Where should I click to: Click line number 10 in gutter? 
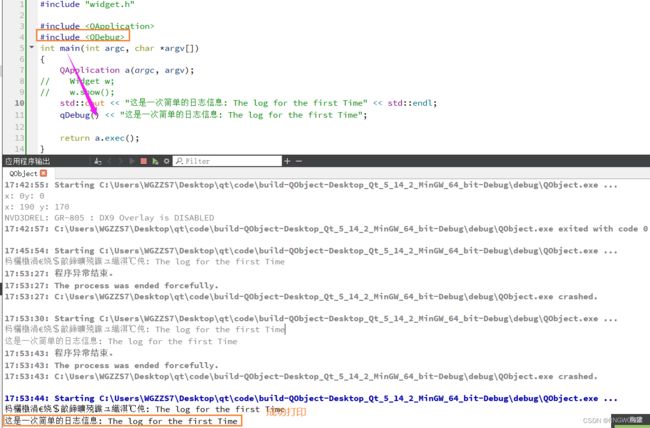[x=19, y=103]
